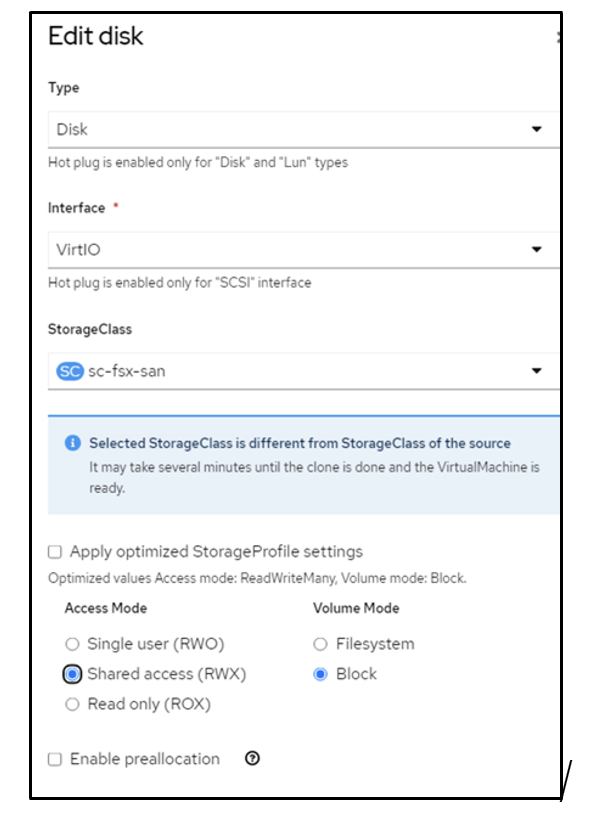The height and width of the screenshot is (820, 594).
Task: Select Block volume mode radio button
Action: 320,674
